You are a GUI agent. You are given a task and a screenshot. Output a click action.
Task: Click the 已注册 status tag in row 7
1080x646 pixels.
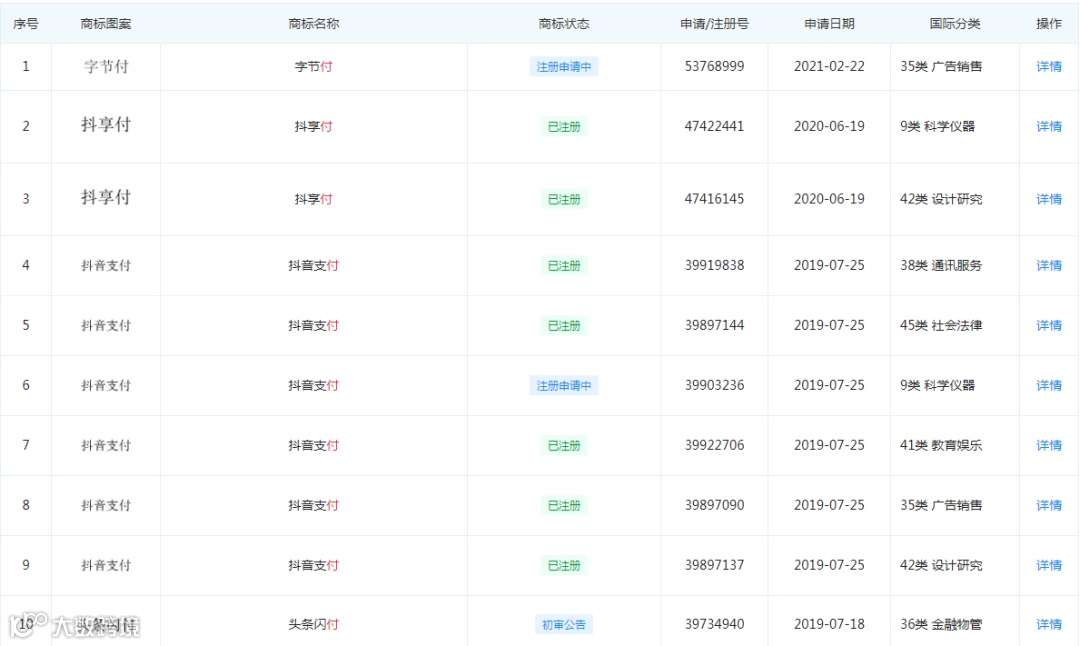click(563, 446)
